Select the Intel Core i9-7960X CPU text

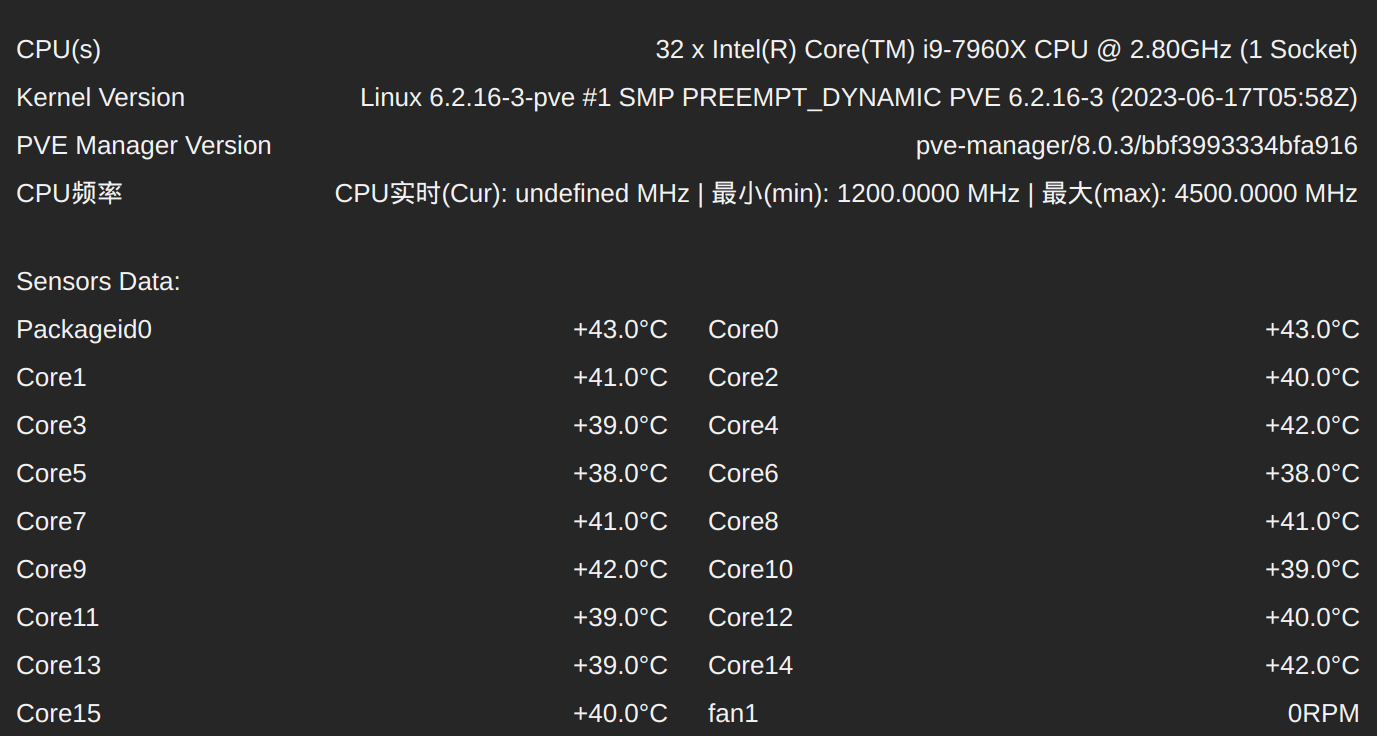1006,50
